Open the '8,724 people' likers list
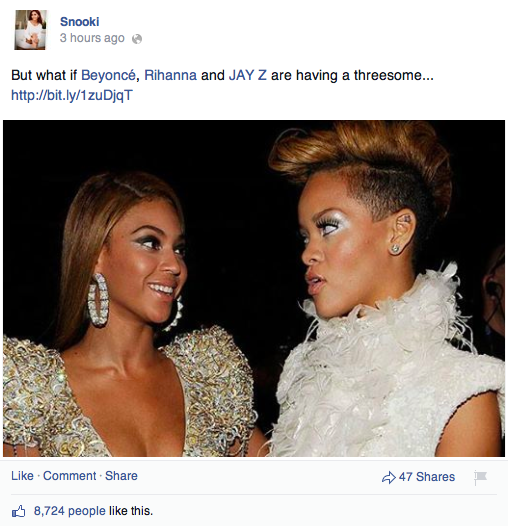This screenshot has height=526, width=508. [x=69, y=511]
